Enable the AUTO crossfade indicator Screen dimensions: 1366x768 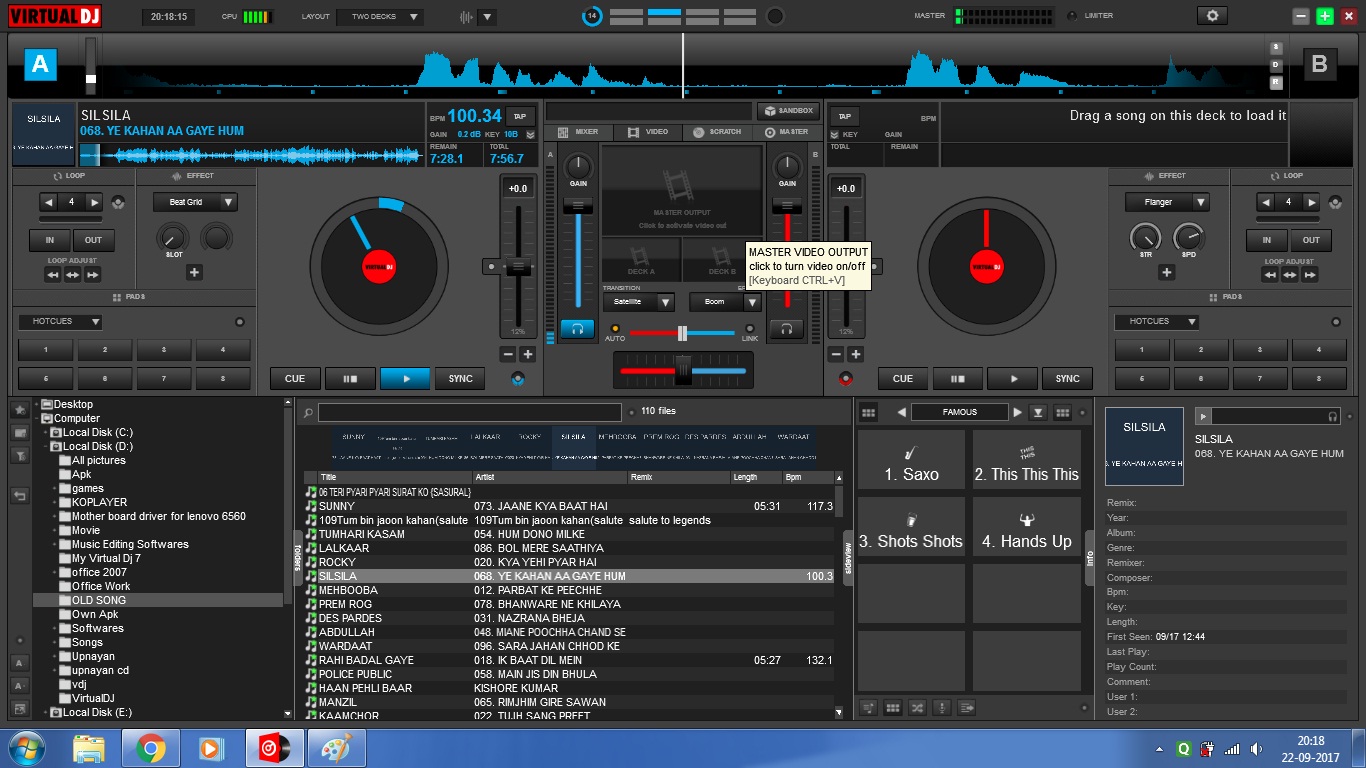[x=615, y=328]
